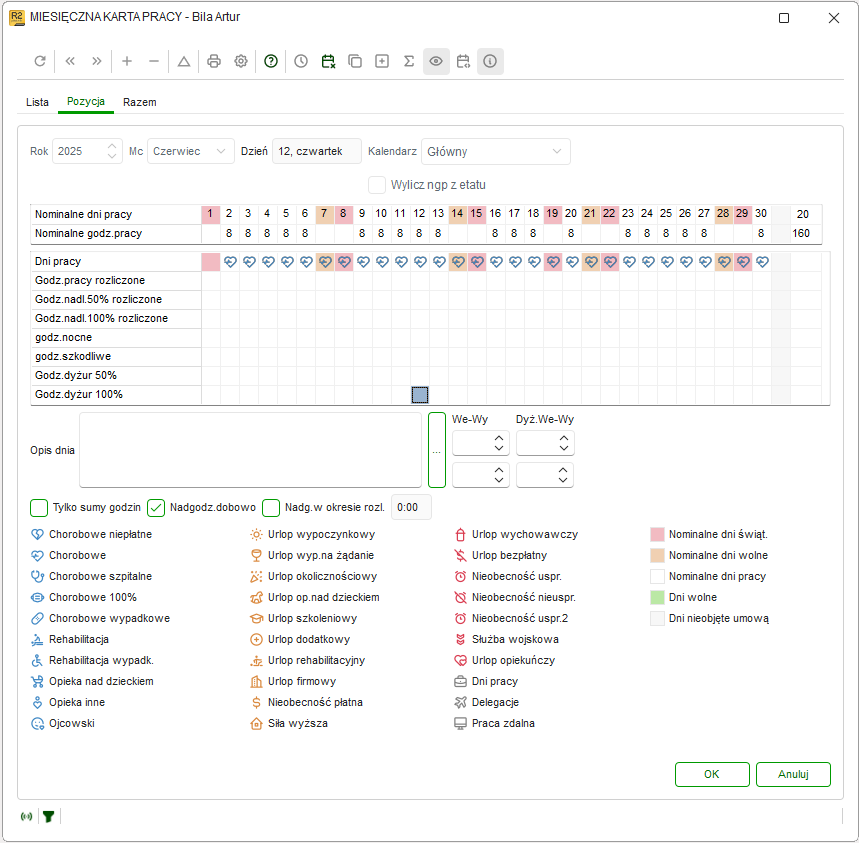Click the down arrow of the lower Dyż.We-Wy field
Screen dimensions: 859x843
click(563, 480)
